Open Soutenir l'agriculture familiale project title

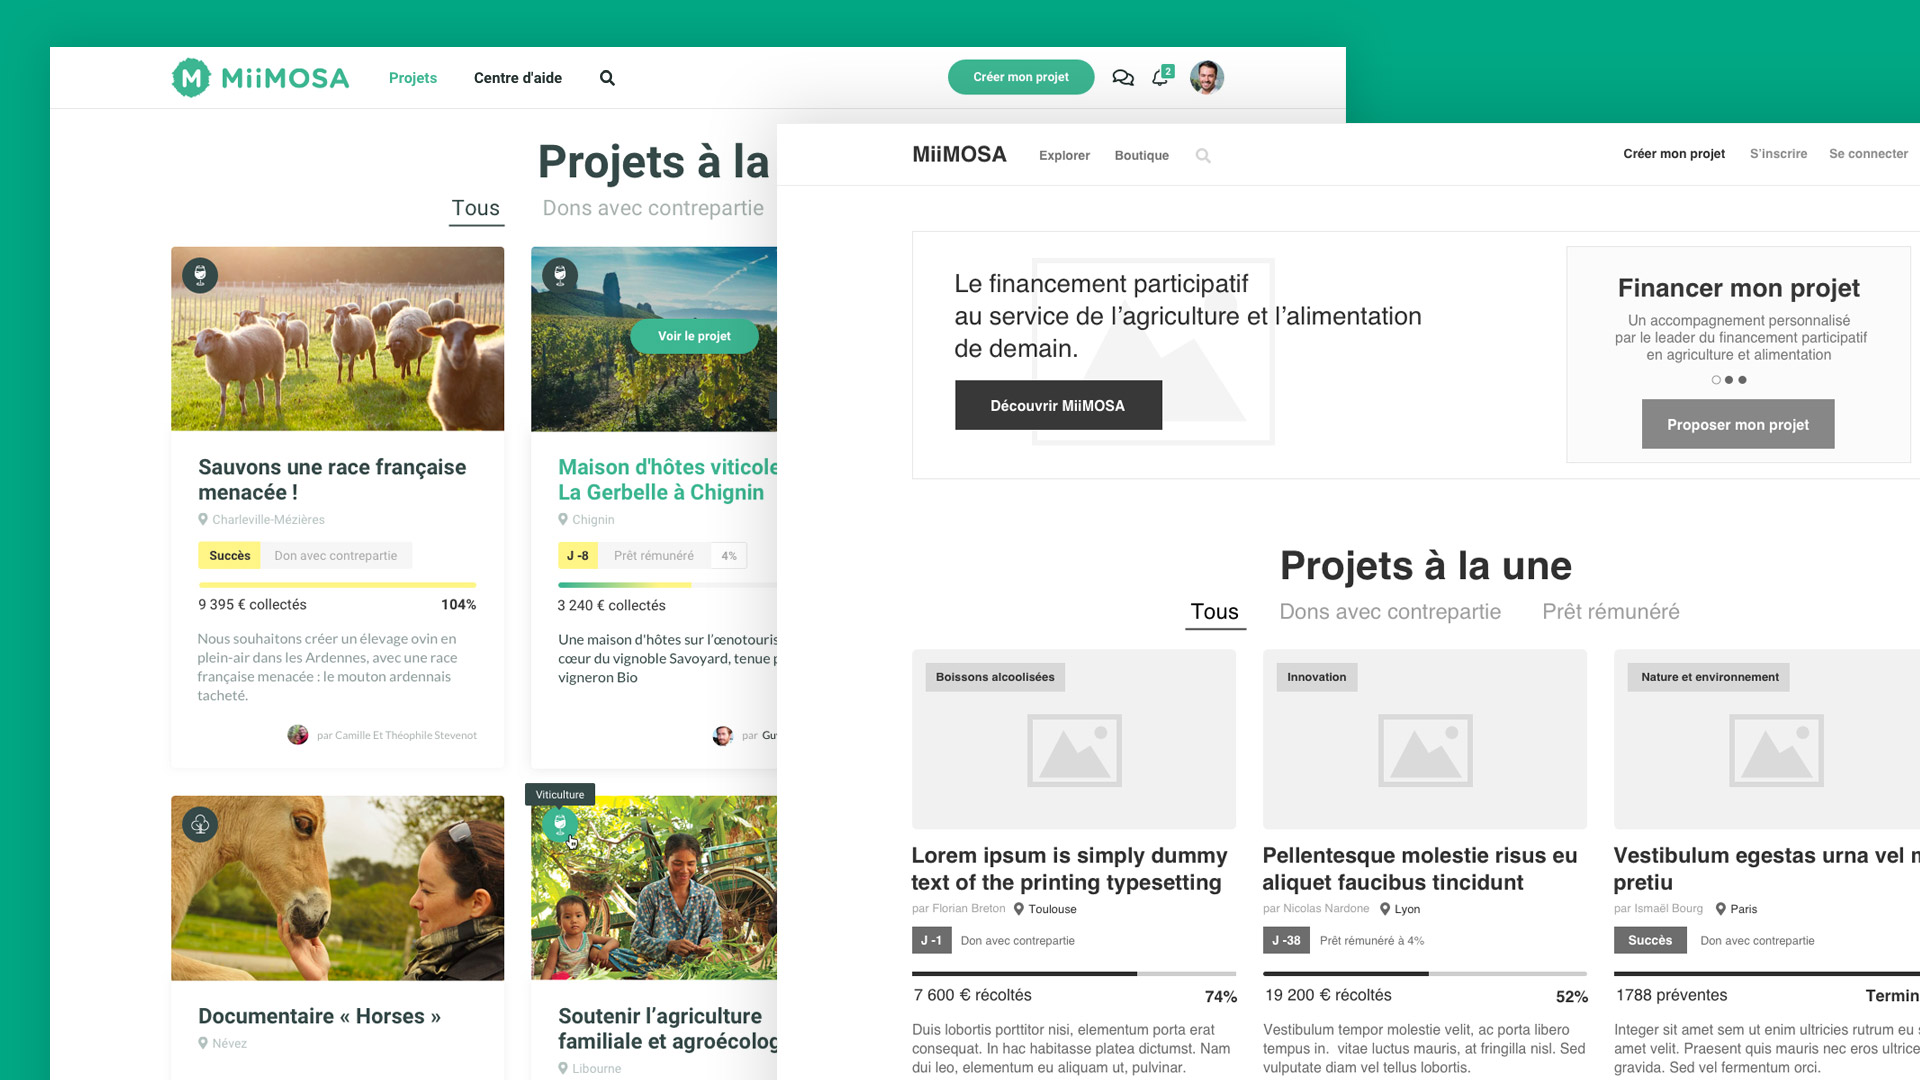[x=667, y=1029]
